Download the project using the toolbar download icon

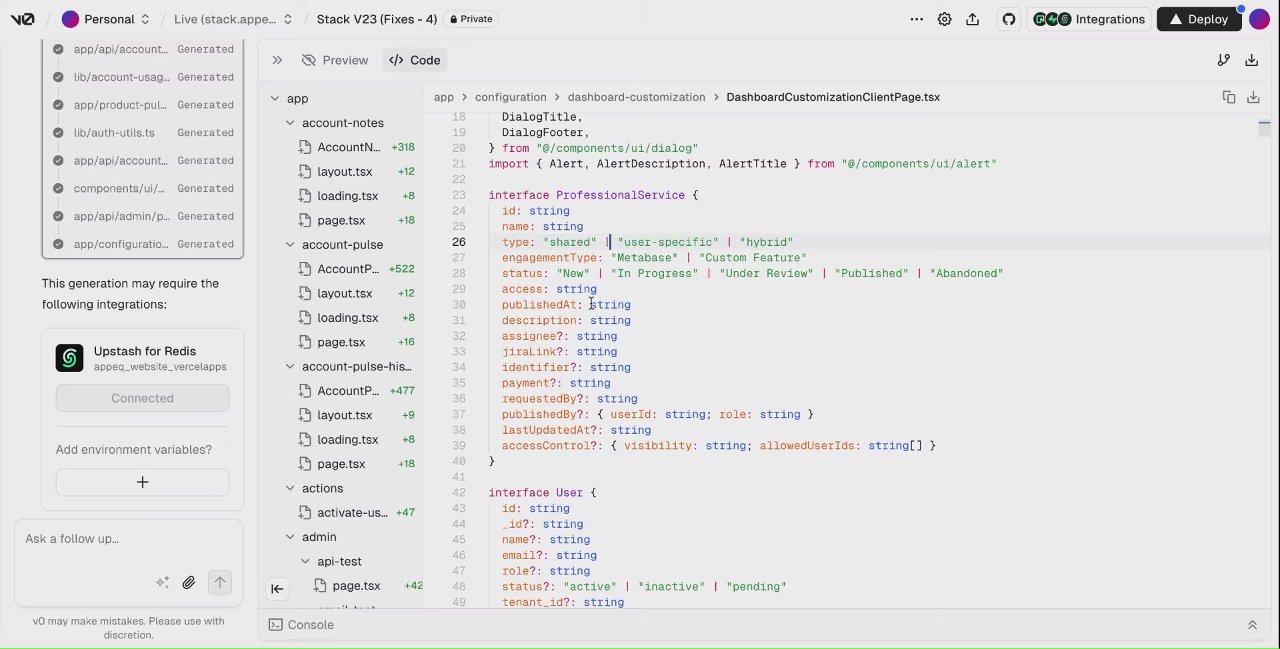click(1251, 60)
